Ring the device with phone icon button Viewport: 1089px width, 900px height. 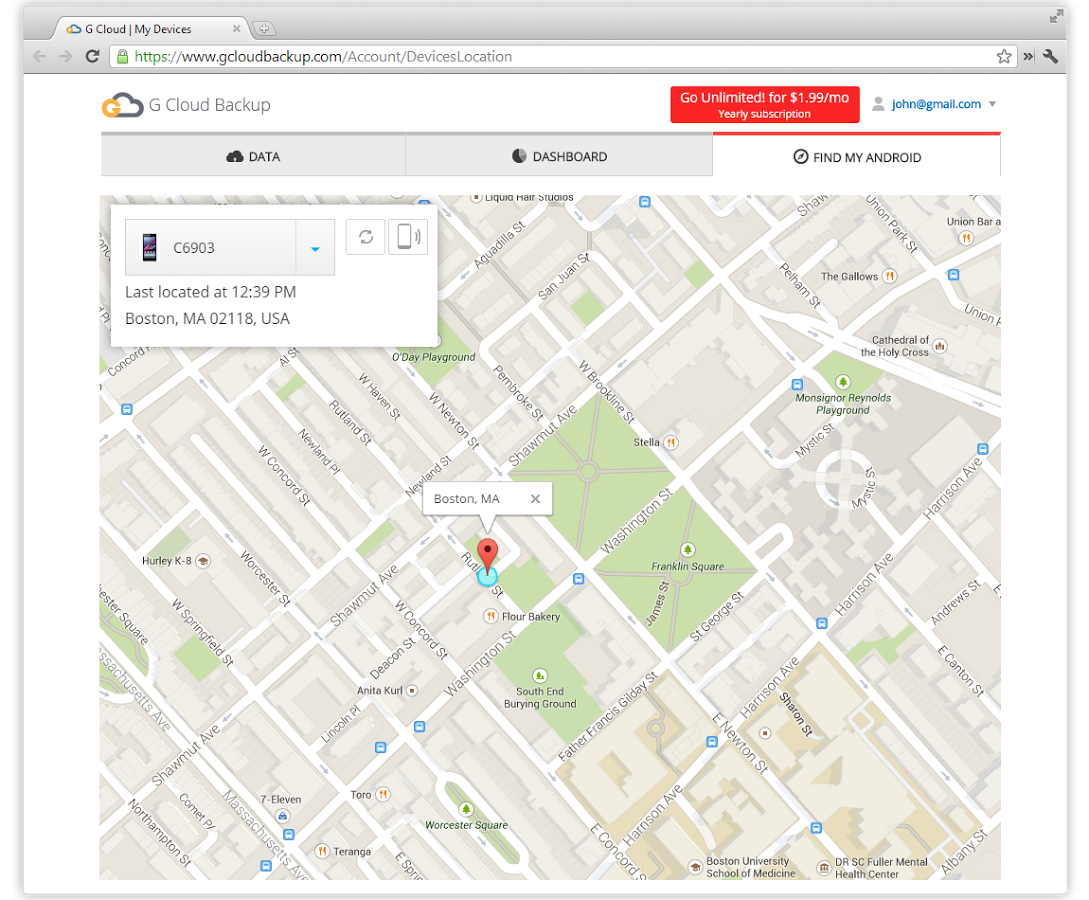click(x=408, y=237)
